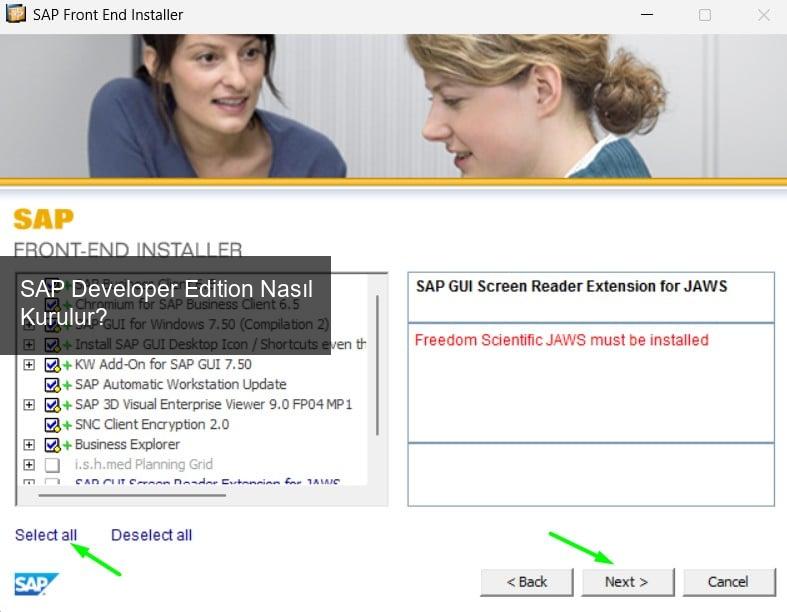Click the orange SAP heading logo above Front-End Installer
The height and width of the screenshot is (612, 787).
click(x=43, y=219)
